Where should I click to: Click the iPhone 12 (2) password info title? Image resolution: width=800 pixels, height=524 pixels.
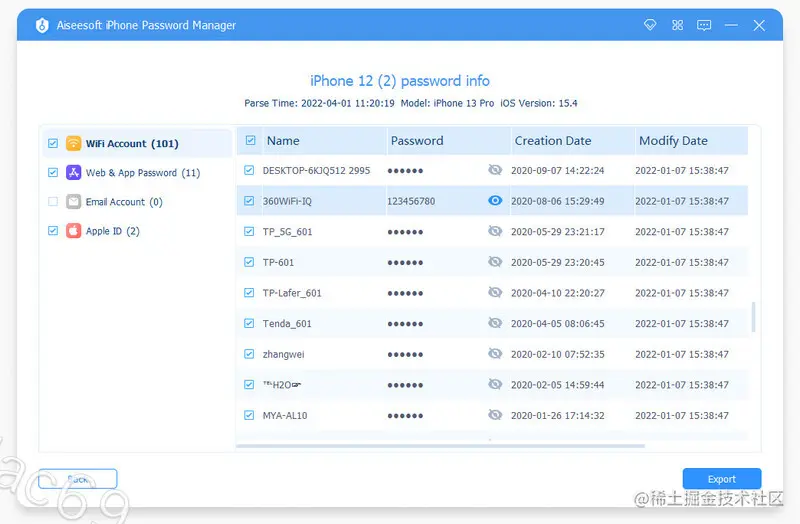[400, 81]
